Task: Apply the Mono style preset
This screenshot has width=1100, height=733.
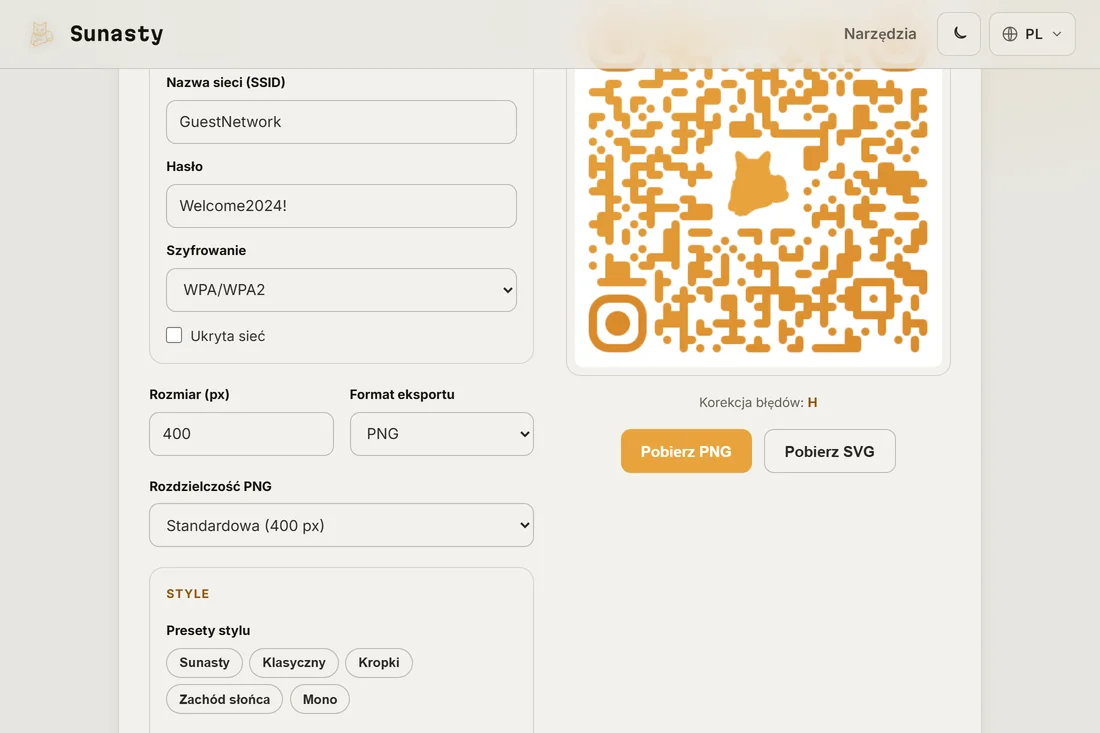Action: [320, 699]
